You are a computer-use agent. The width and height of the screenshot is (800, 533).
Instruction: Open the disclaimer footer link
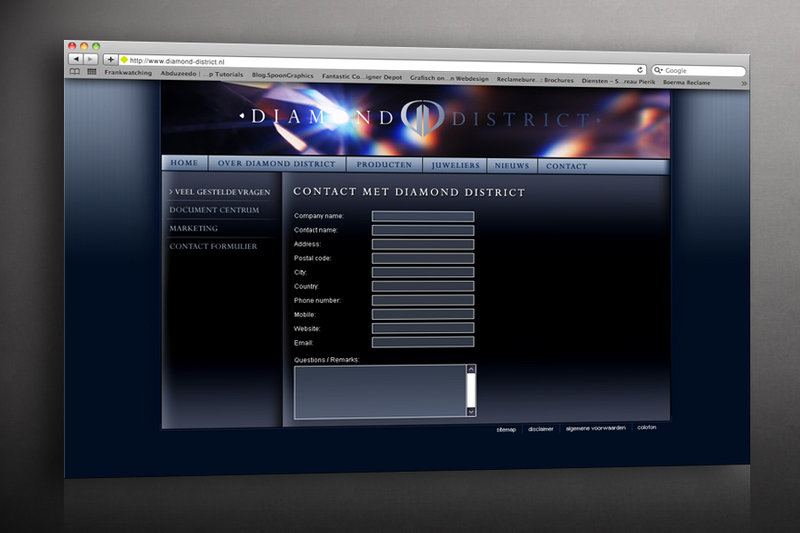pos(541,429)
